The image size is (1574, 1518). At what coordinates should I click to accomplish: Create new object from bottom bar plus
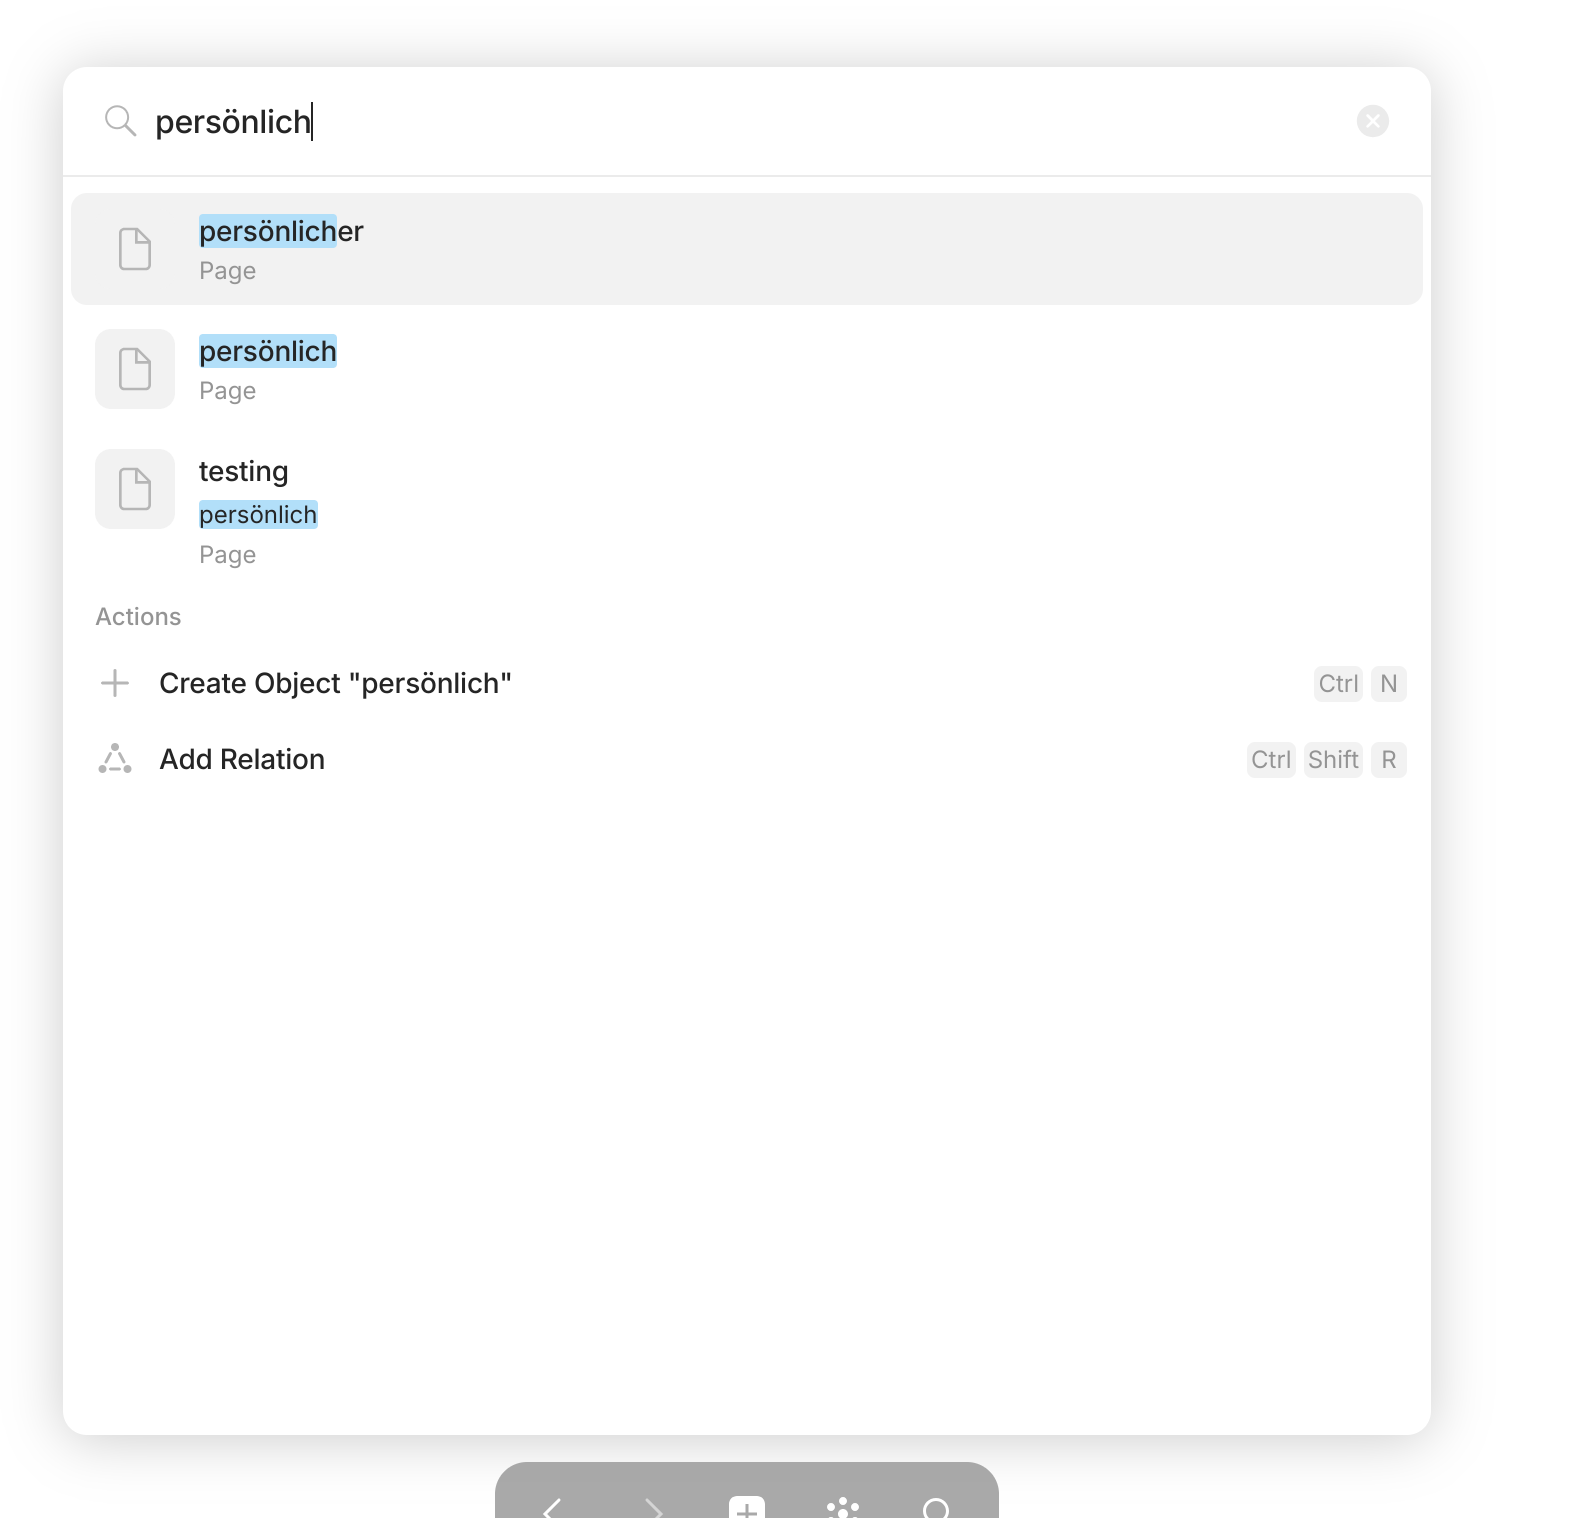(747, 1507)
